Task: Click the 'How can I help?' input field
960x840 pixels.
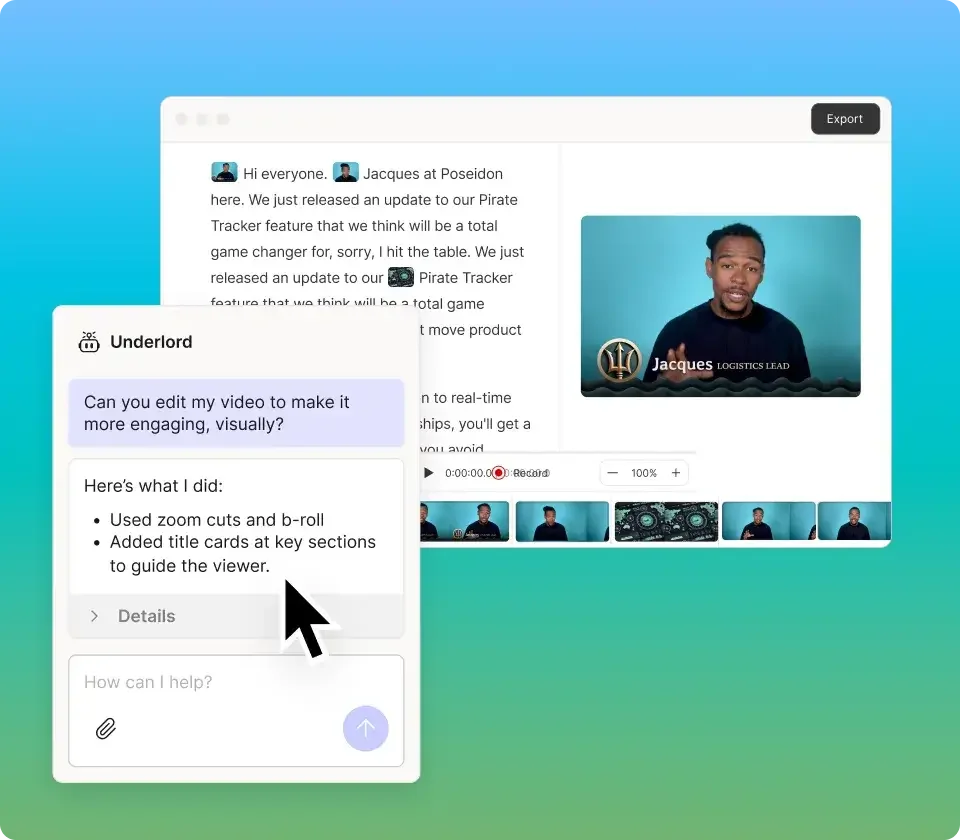Action: tap(236, 683)
